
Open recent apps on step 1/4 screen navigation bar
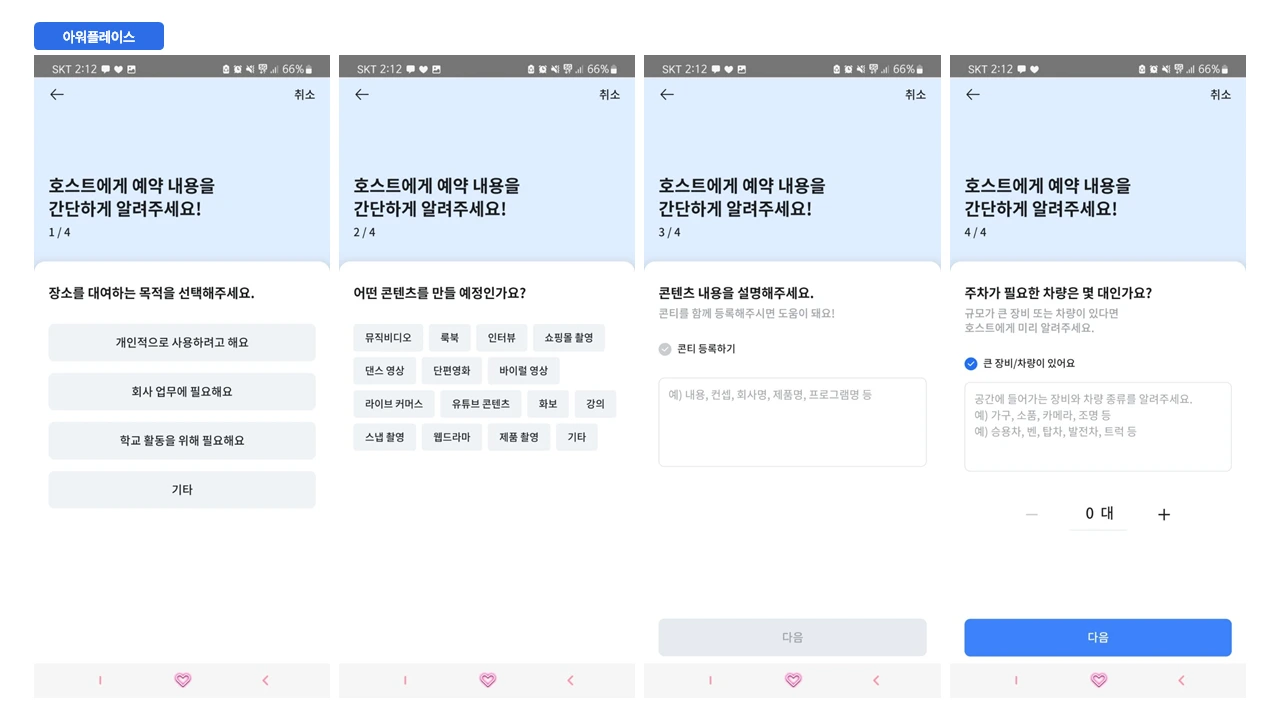[x=100, y=680]
